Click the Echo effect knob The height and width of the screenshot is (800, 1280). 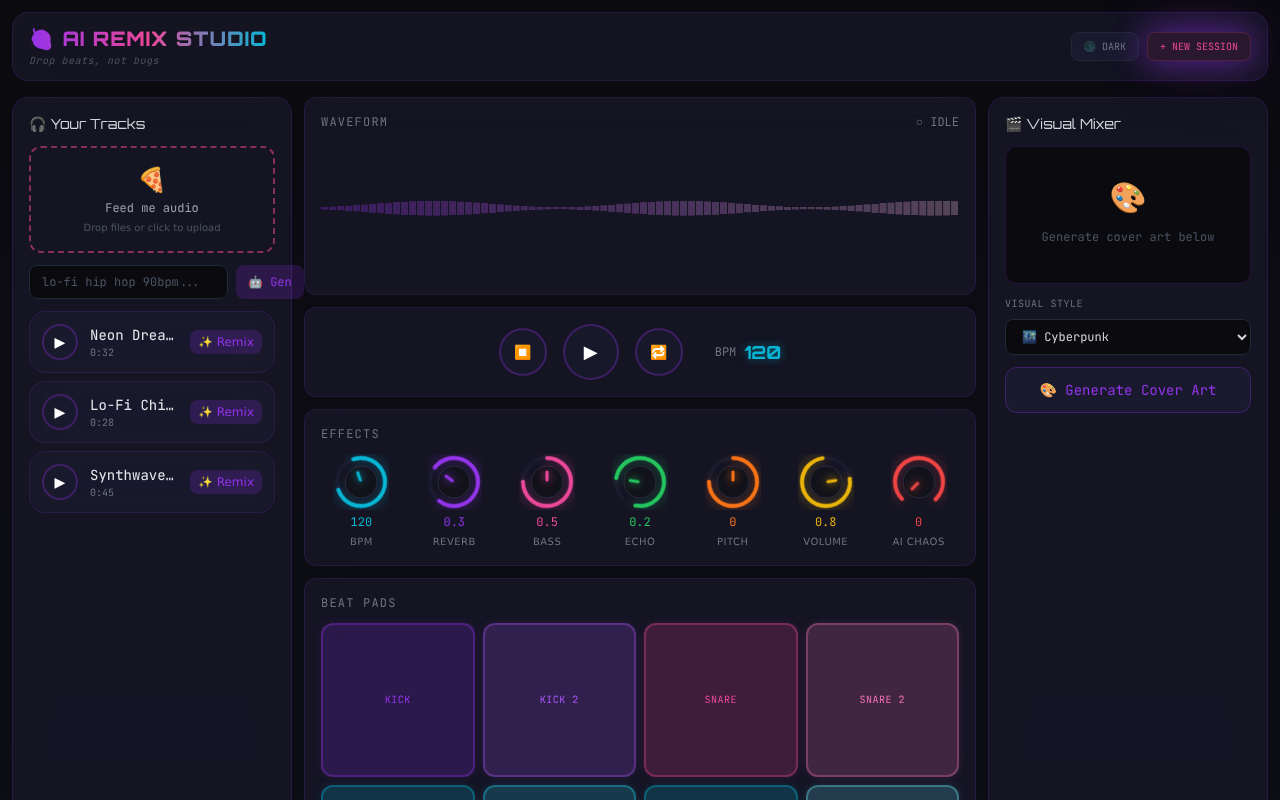(640, 482)
